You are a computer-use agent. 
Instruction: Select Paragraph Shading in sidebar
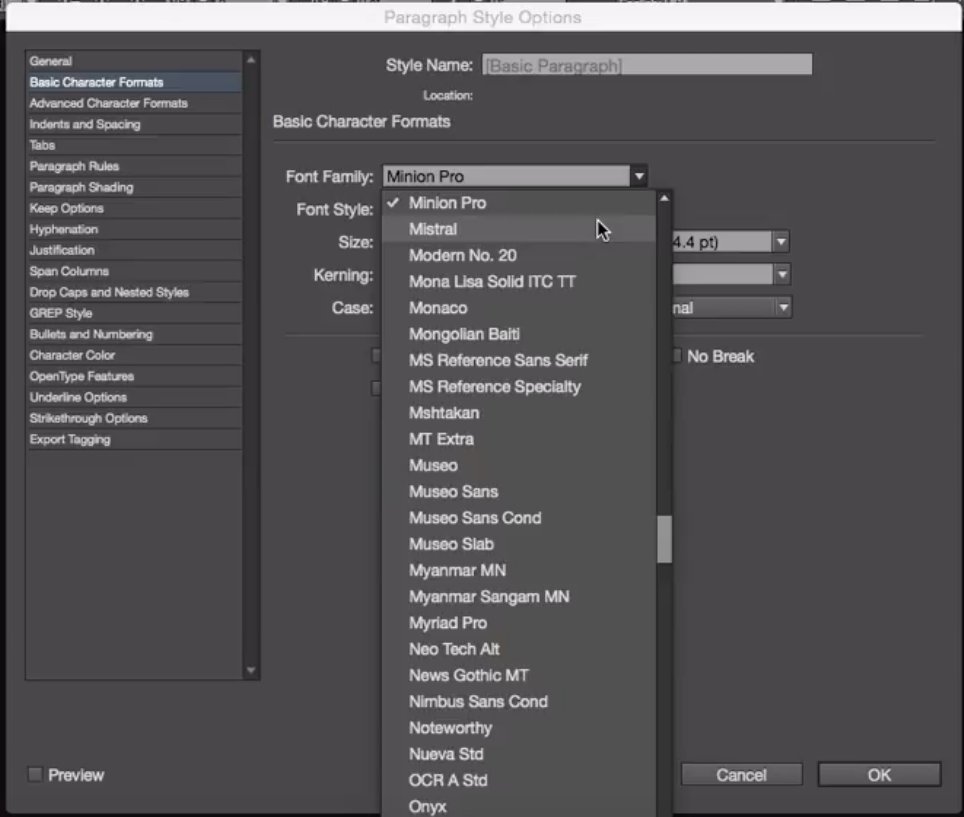pyautogui.click(x=134, y=187)
